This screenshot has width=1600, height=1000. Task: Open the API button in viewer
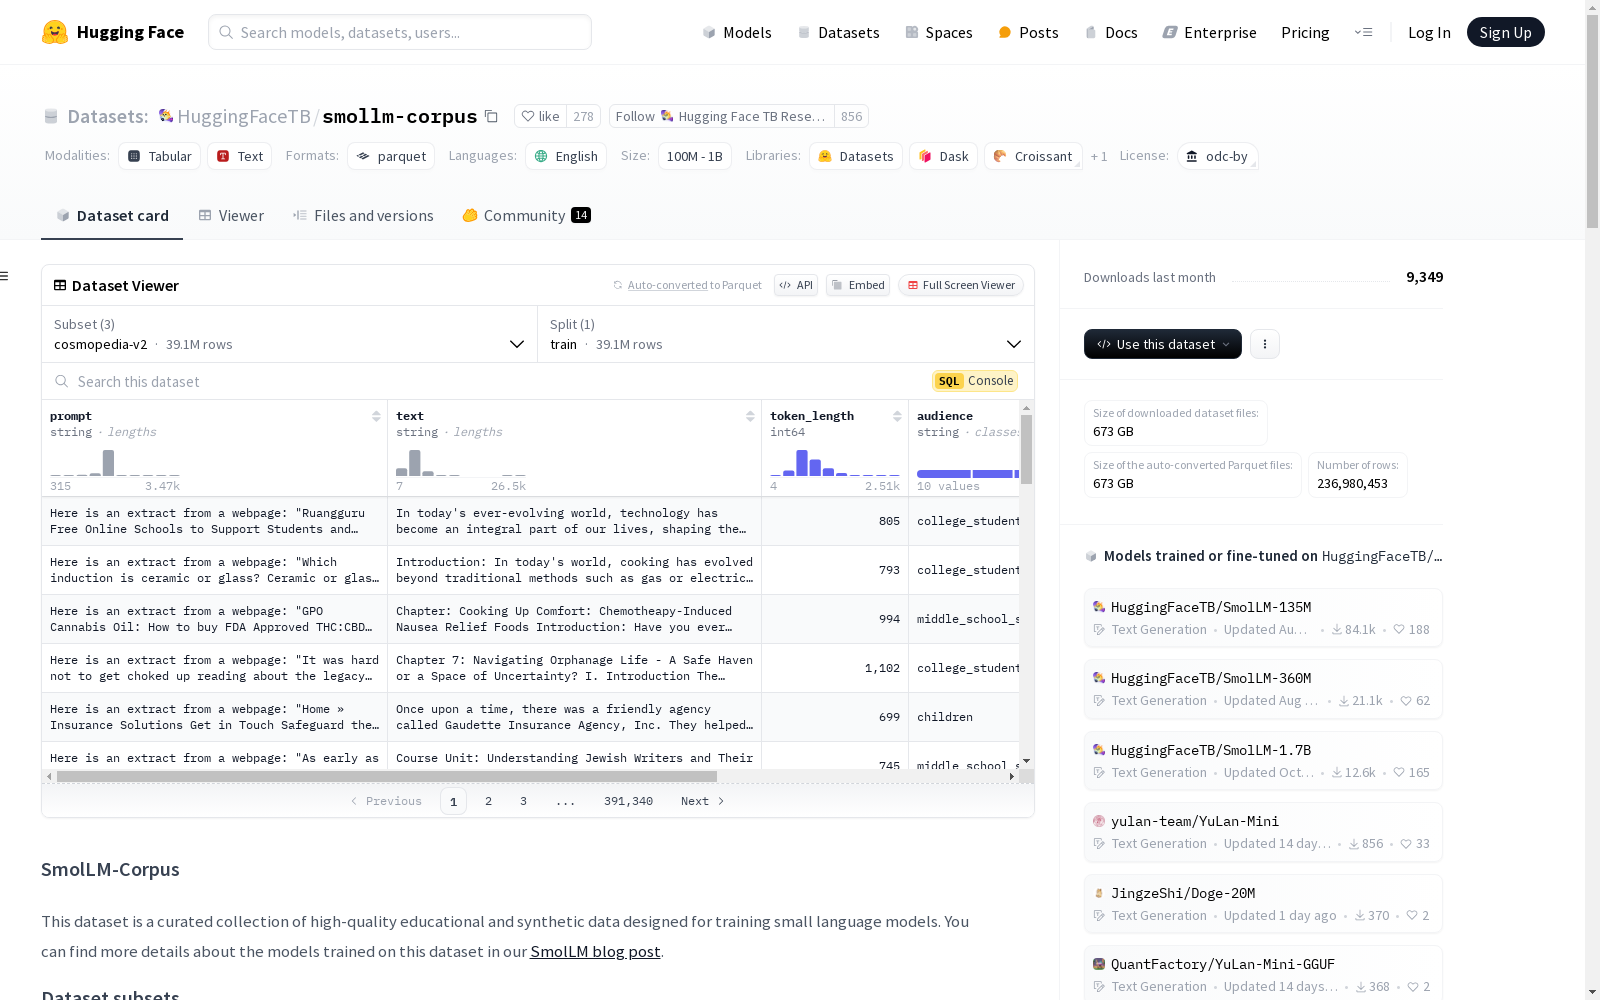pos(796,285)
